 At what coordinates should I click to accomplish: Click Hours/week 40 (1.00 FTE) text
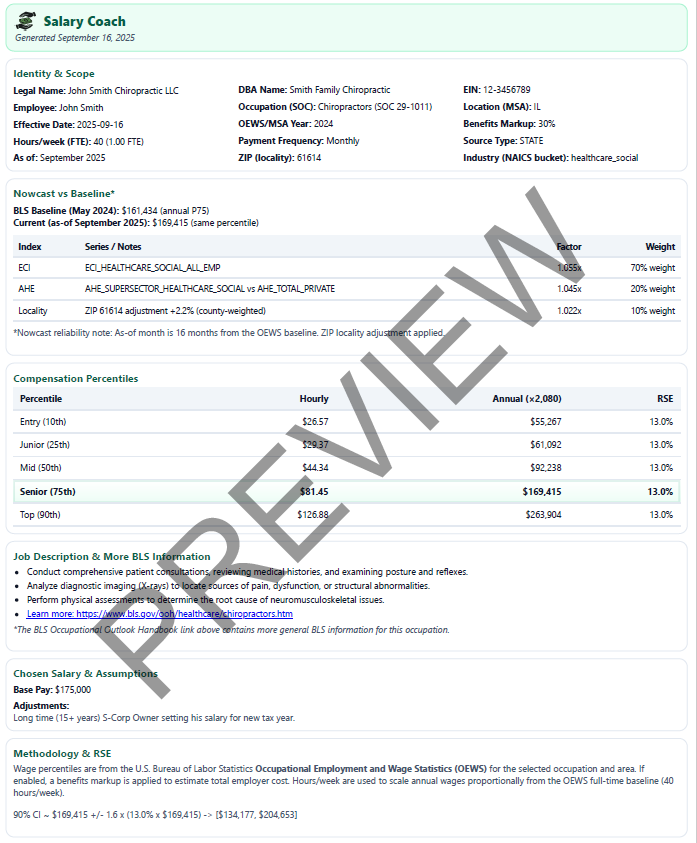[79, 142]
